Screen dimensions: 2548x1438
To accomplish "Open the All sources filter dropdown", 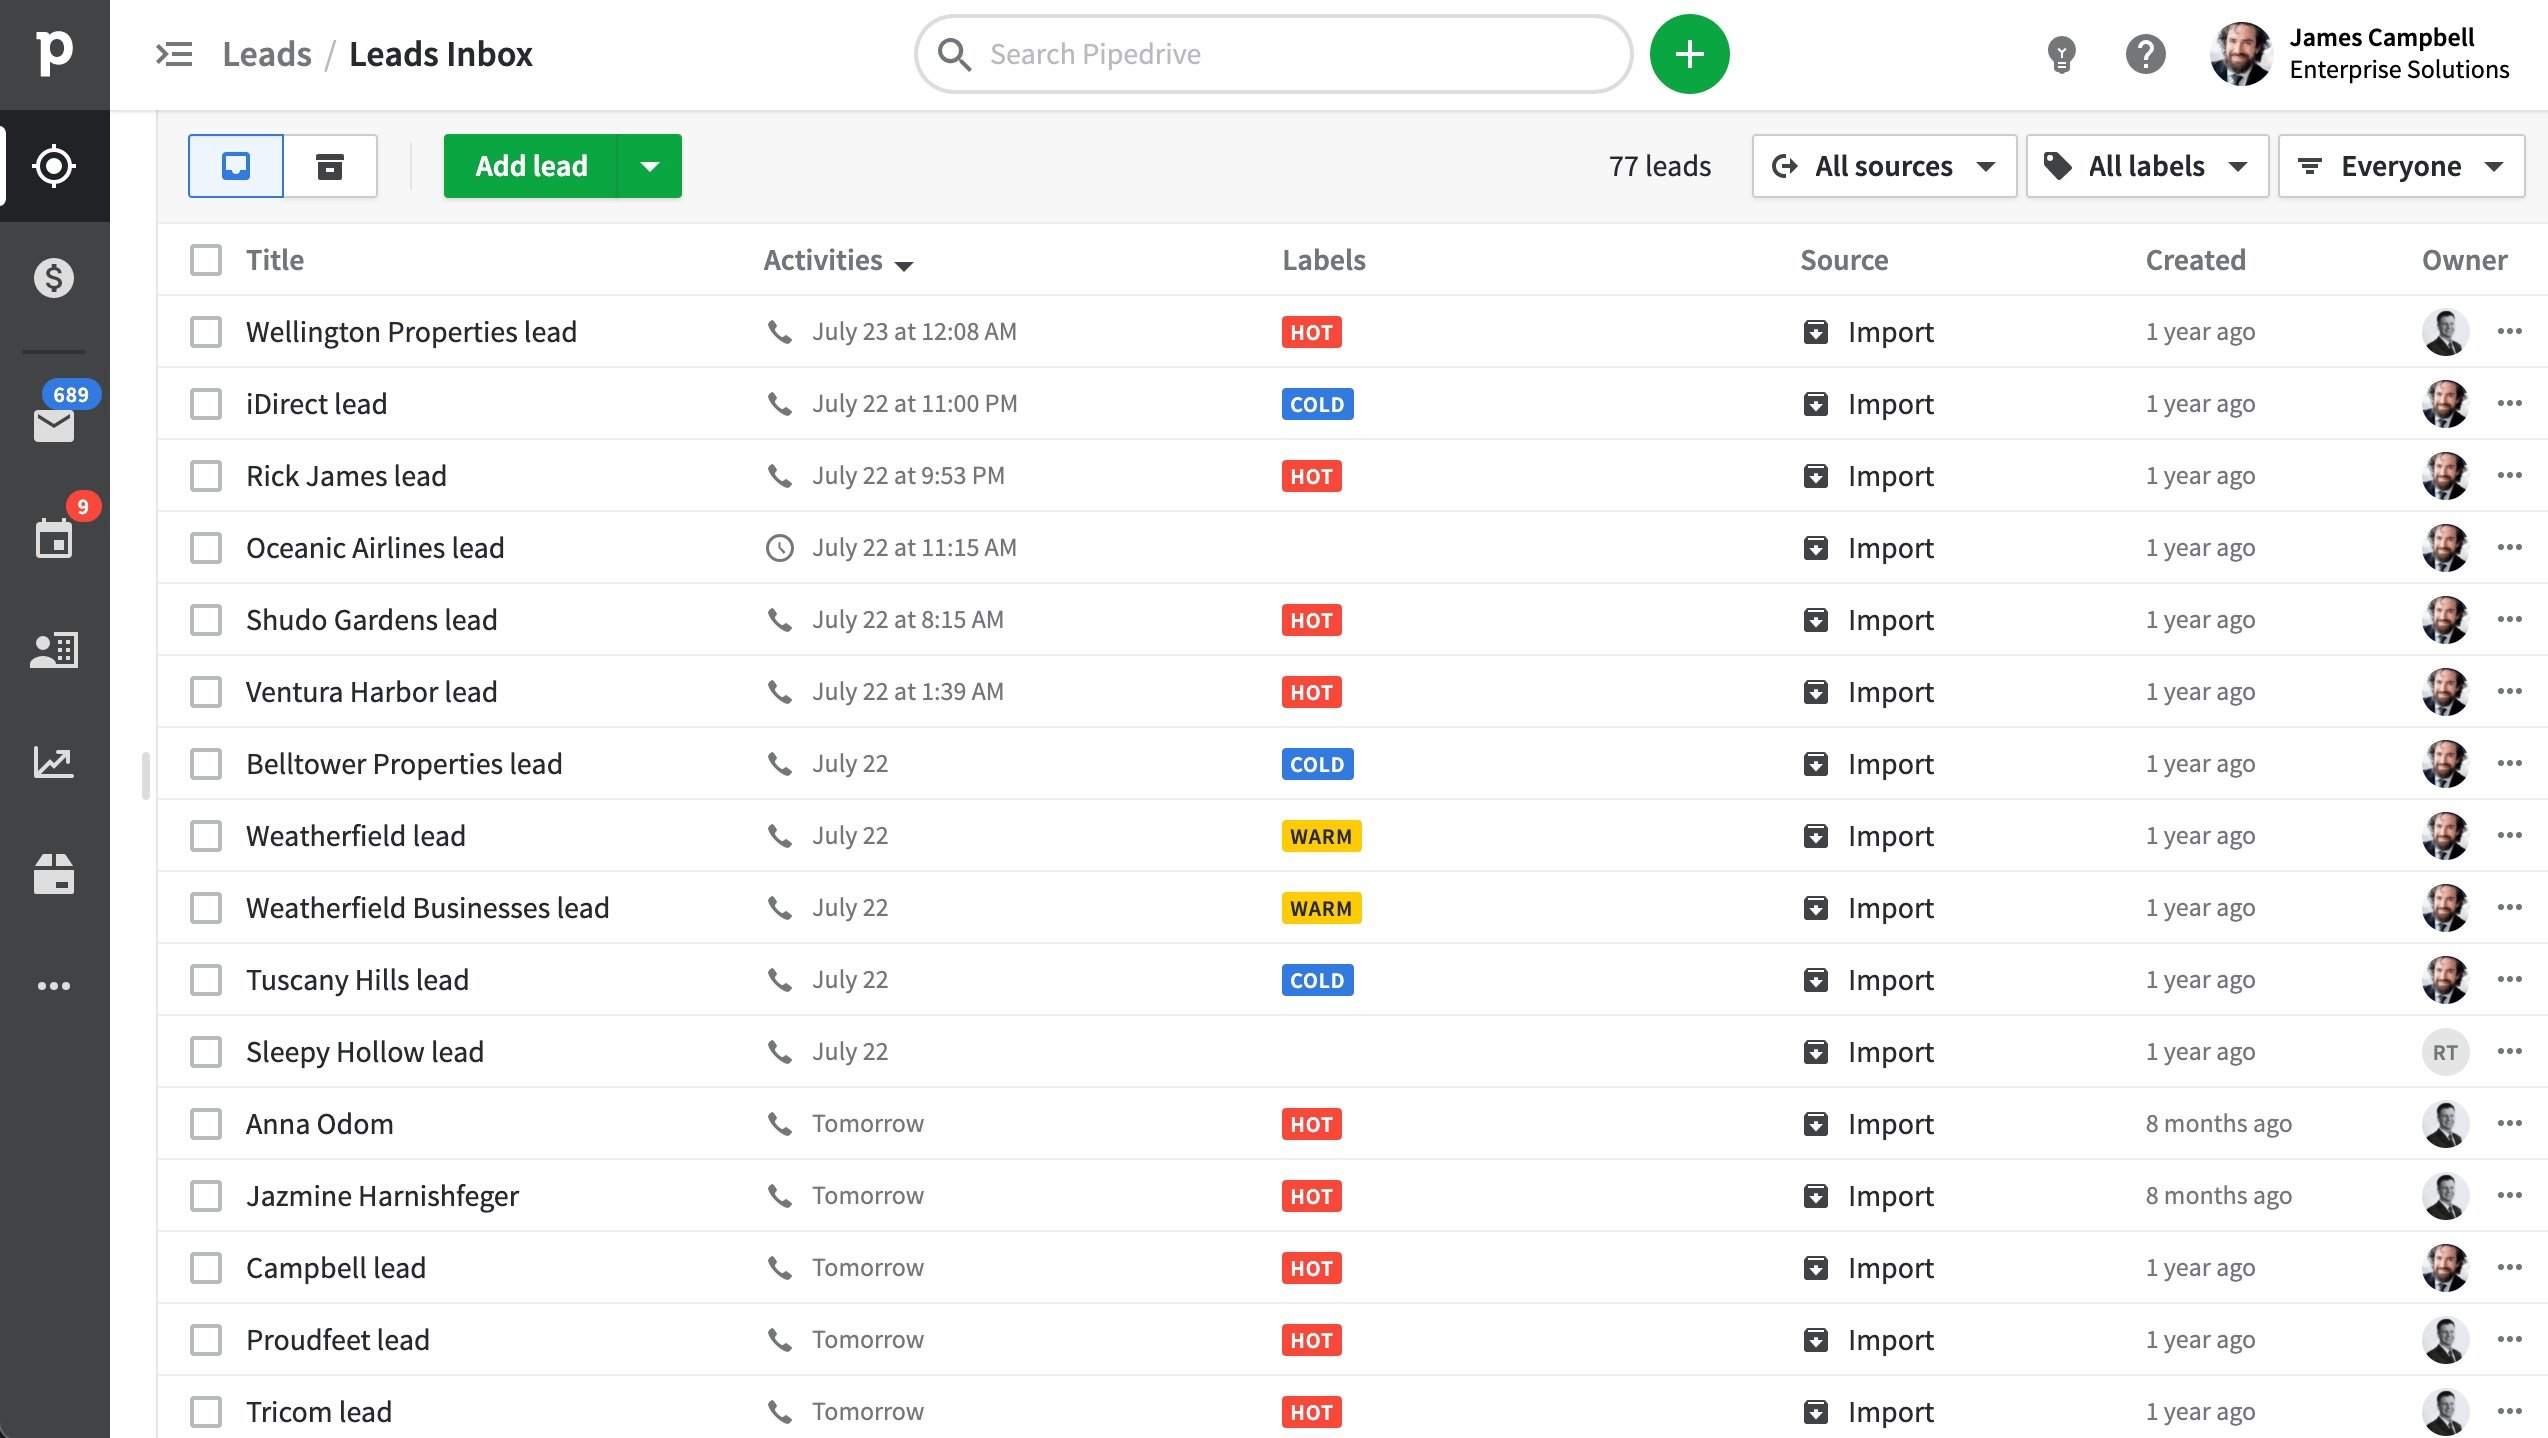I will [x=1884, y=165].
